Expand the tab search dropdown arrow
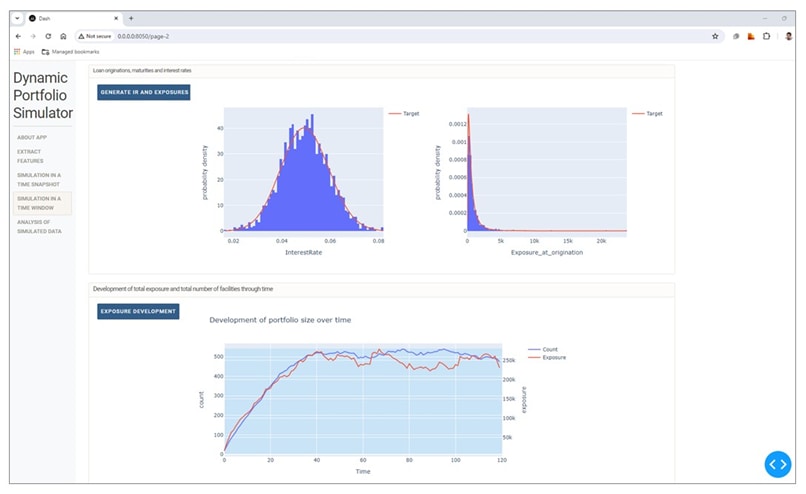806x494 pixels. [x=18, y=18]
